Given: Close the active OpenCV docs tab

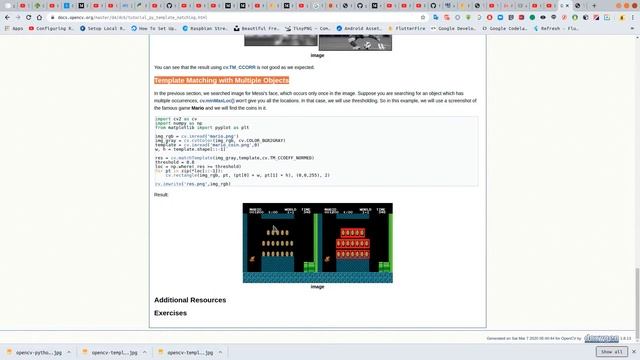Looking at the screenshot, I should (567, 6).
